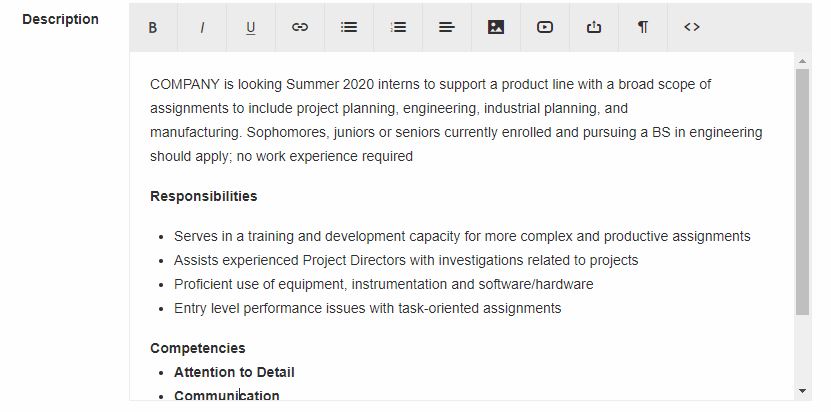Screen dimensions: 831x412
Task: Apply italic formatting with the I icon
Action: click(202, 27)
